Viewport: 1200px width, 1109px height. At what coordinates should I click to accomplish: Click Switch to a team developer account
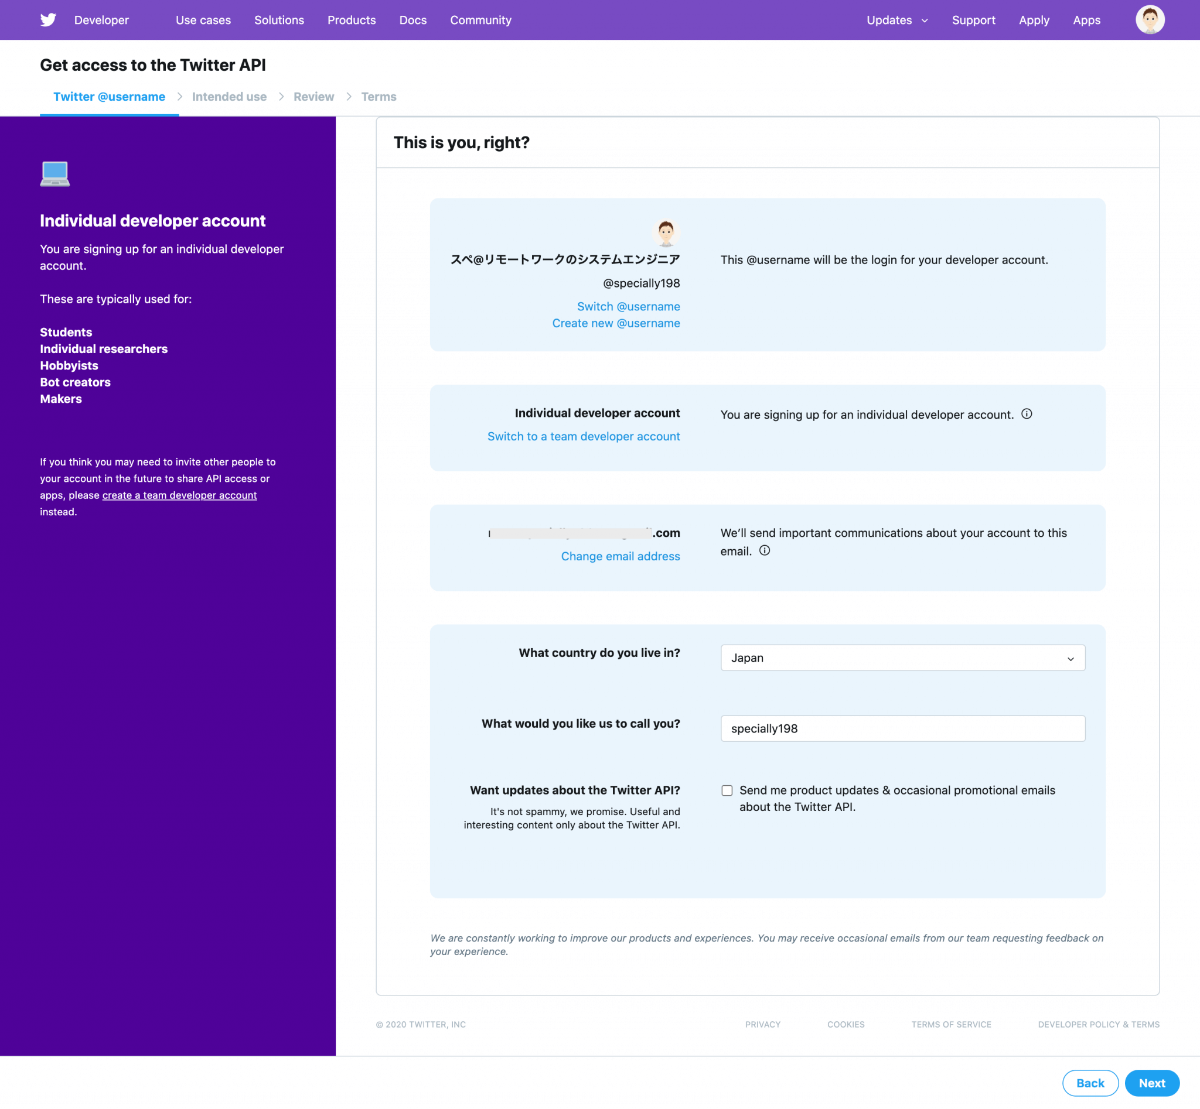pos(584,437)
